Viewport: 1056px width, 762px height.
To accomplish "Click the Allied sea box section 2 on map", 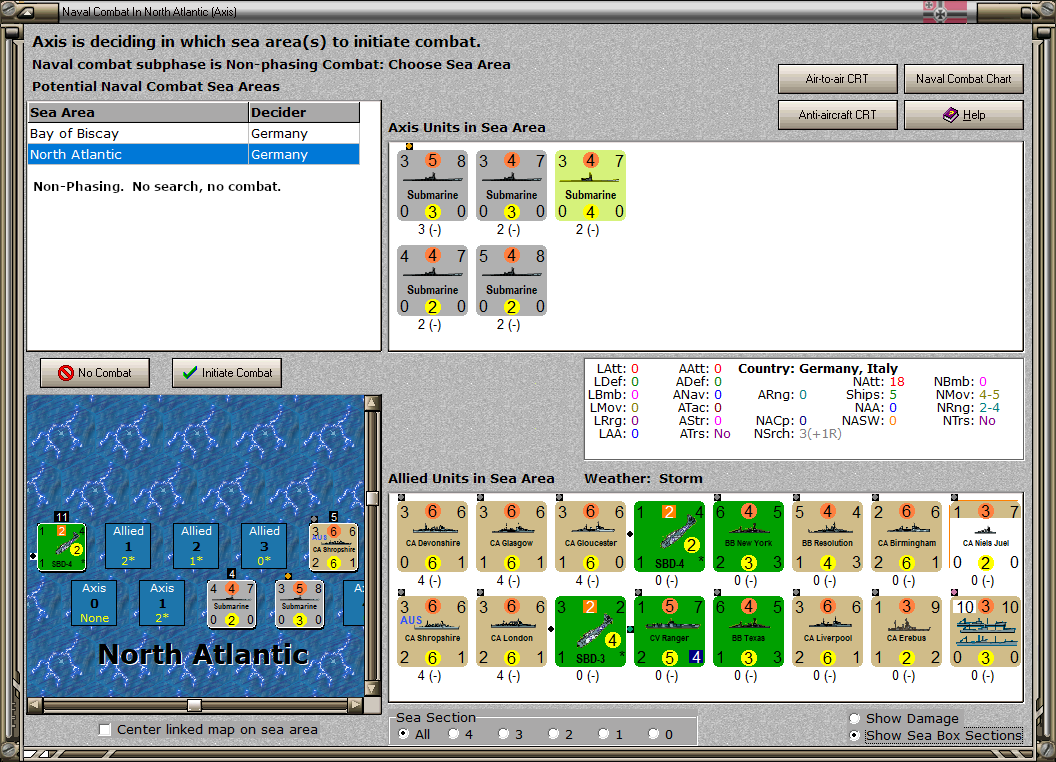I will pos(196,546).
